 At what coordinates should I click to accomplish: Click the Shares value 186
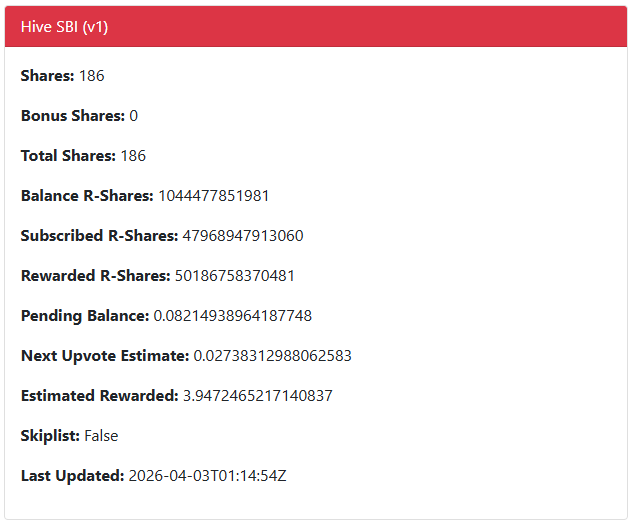point(91,76)
